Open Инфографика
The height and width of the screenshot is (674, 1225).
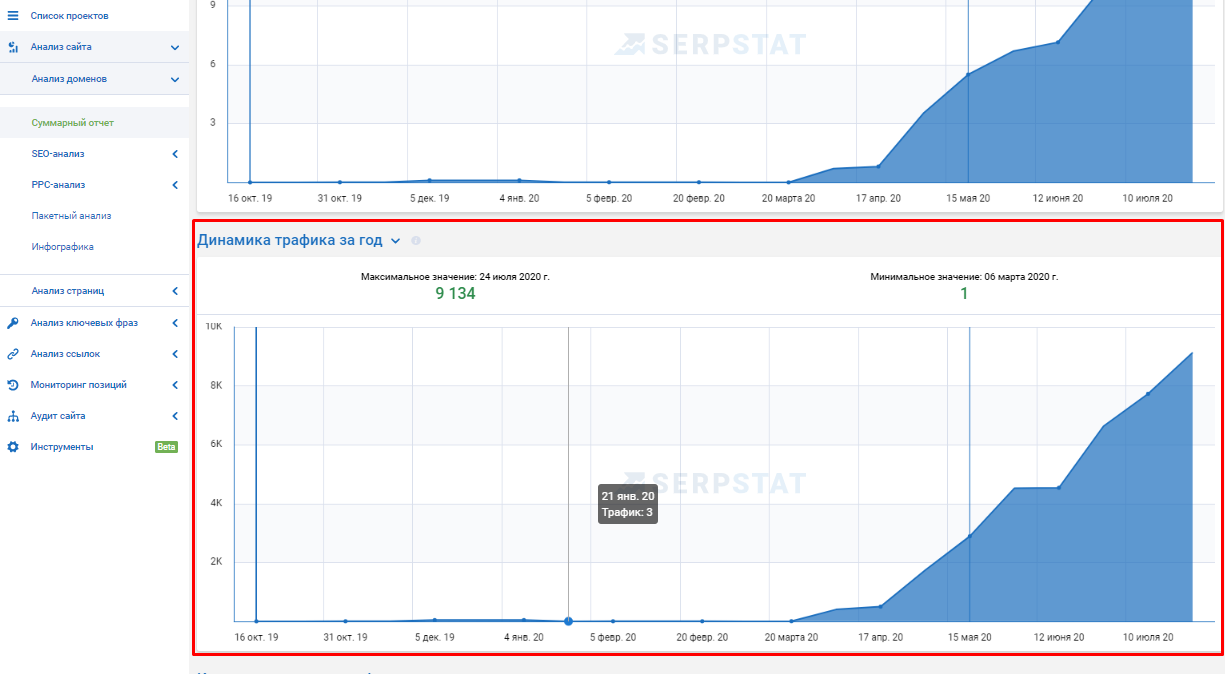pyautogui.click(x=62, y=246)
